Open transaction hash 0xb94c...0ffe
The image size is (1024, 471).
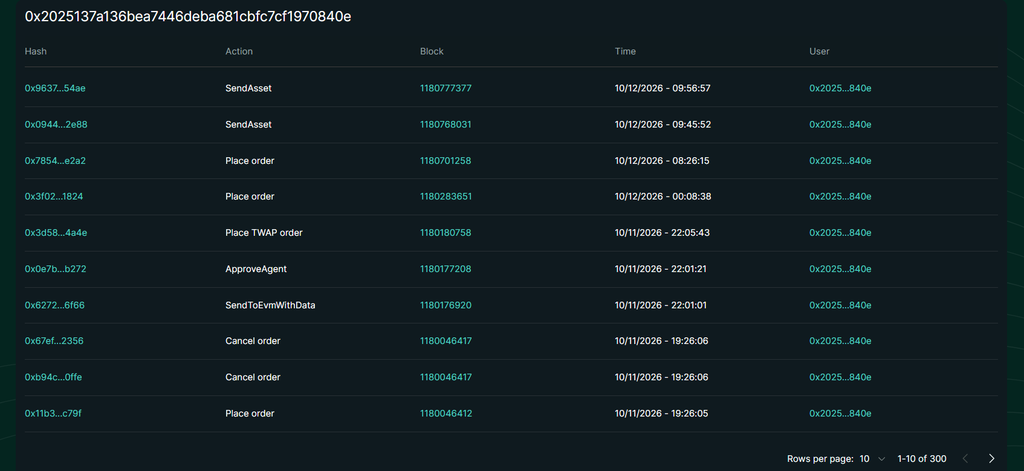[x=53, y=378]
